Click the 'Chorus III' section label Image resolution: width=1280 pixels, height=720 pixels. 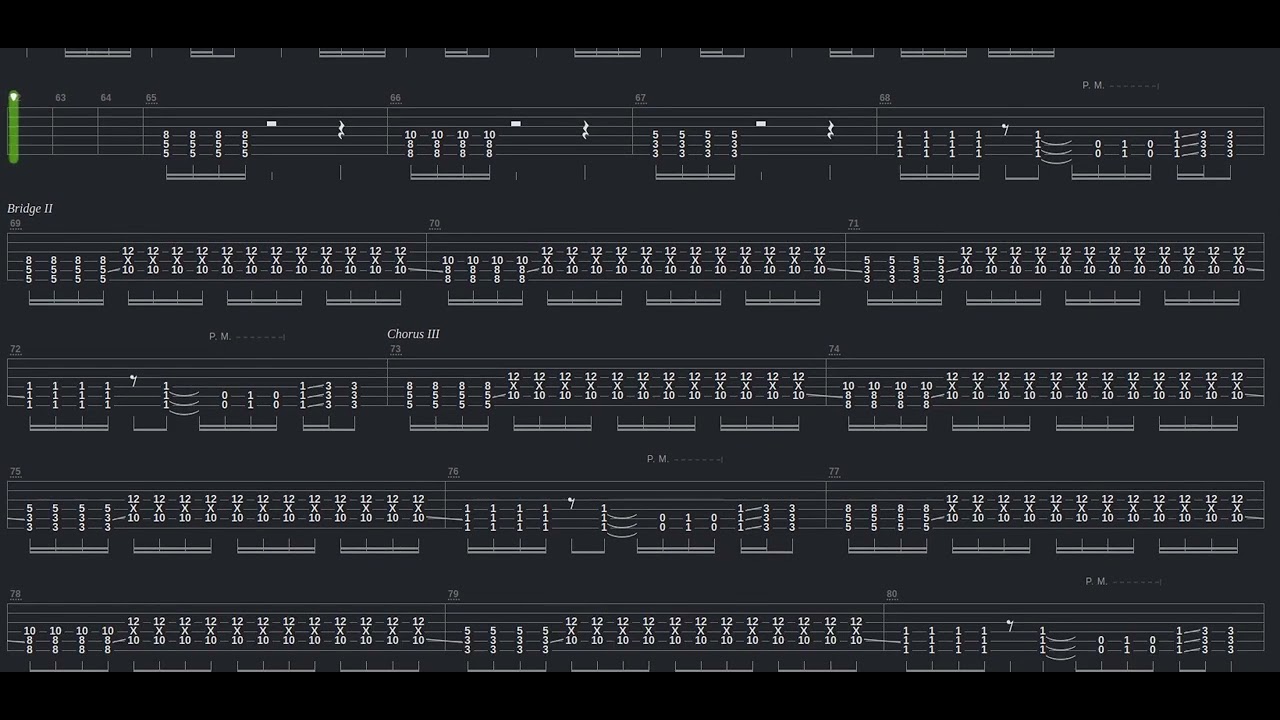pos(413,334)
